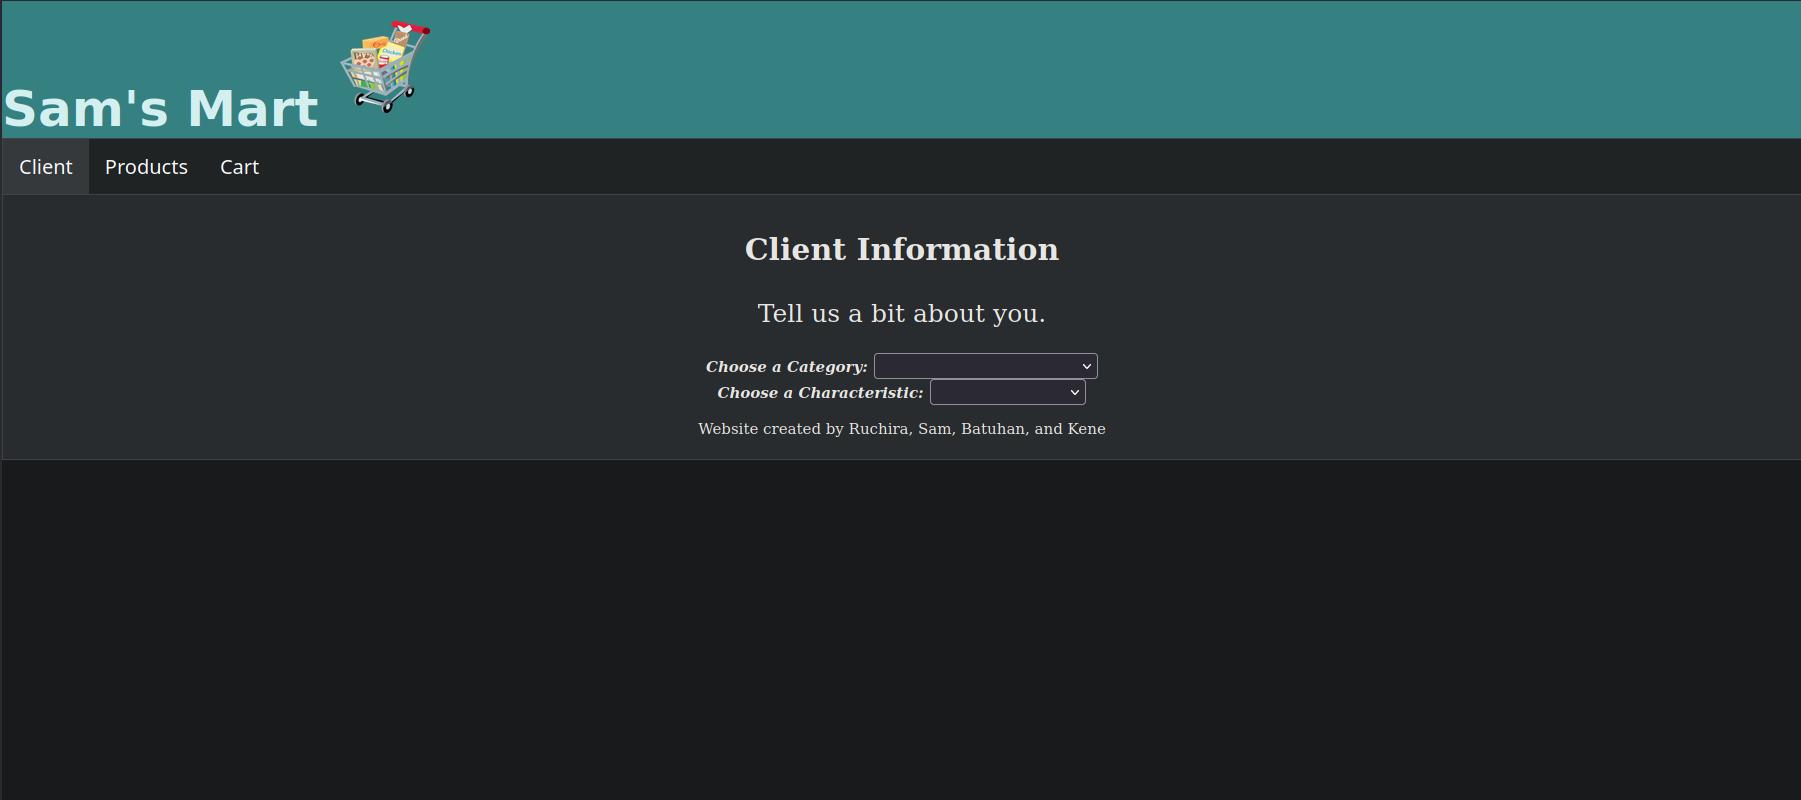Switch to the Client tab
The width and height of the screenshot is (1801, 800).
46,167
